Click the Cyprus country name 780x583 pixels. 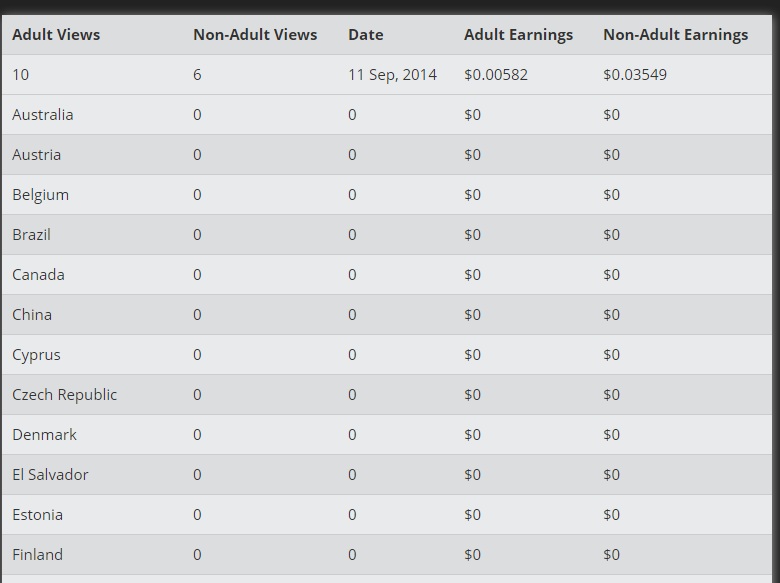[36, 355]
